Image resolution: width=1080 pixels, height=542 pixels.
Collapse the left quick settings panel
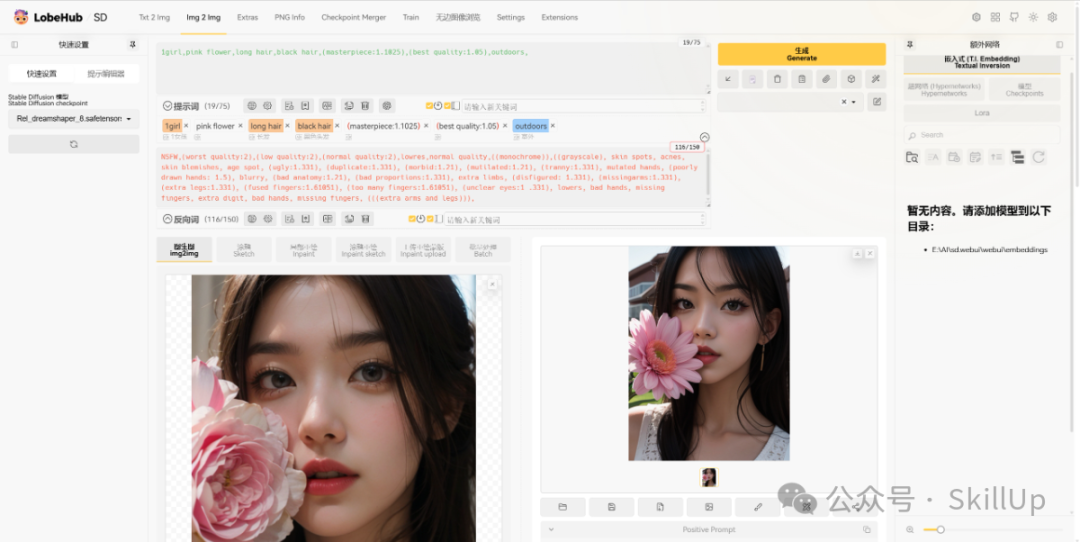tap(14, 45)
